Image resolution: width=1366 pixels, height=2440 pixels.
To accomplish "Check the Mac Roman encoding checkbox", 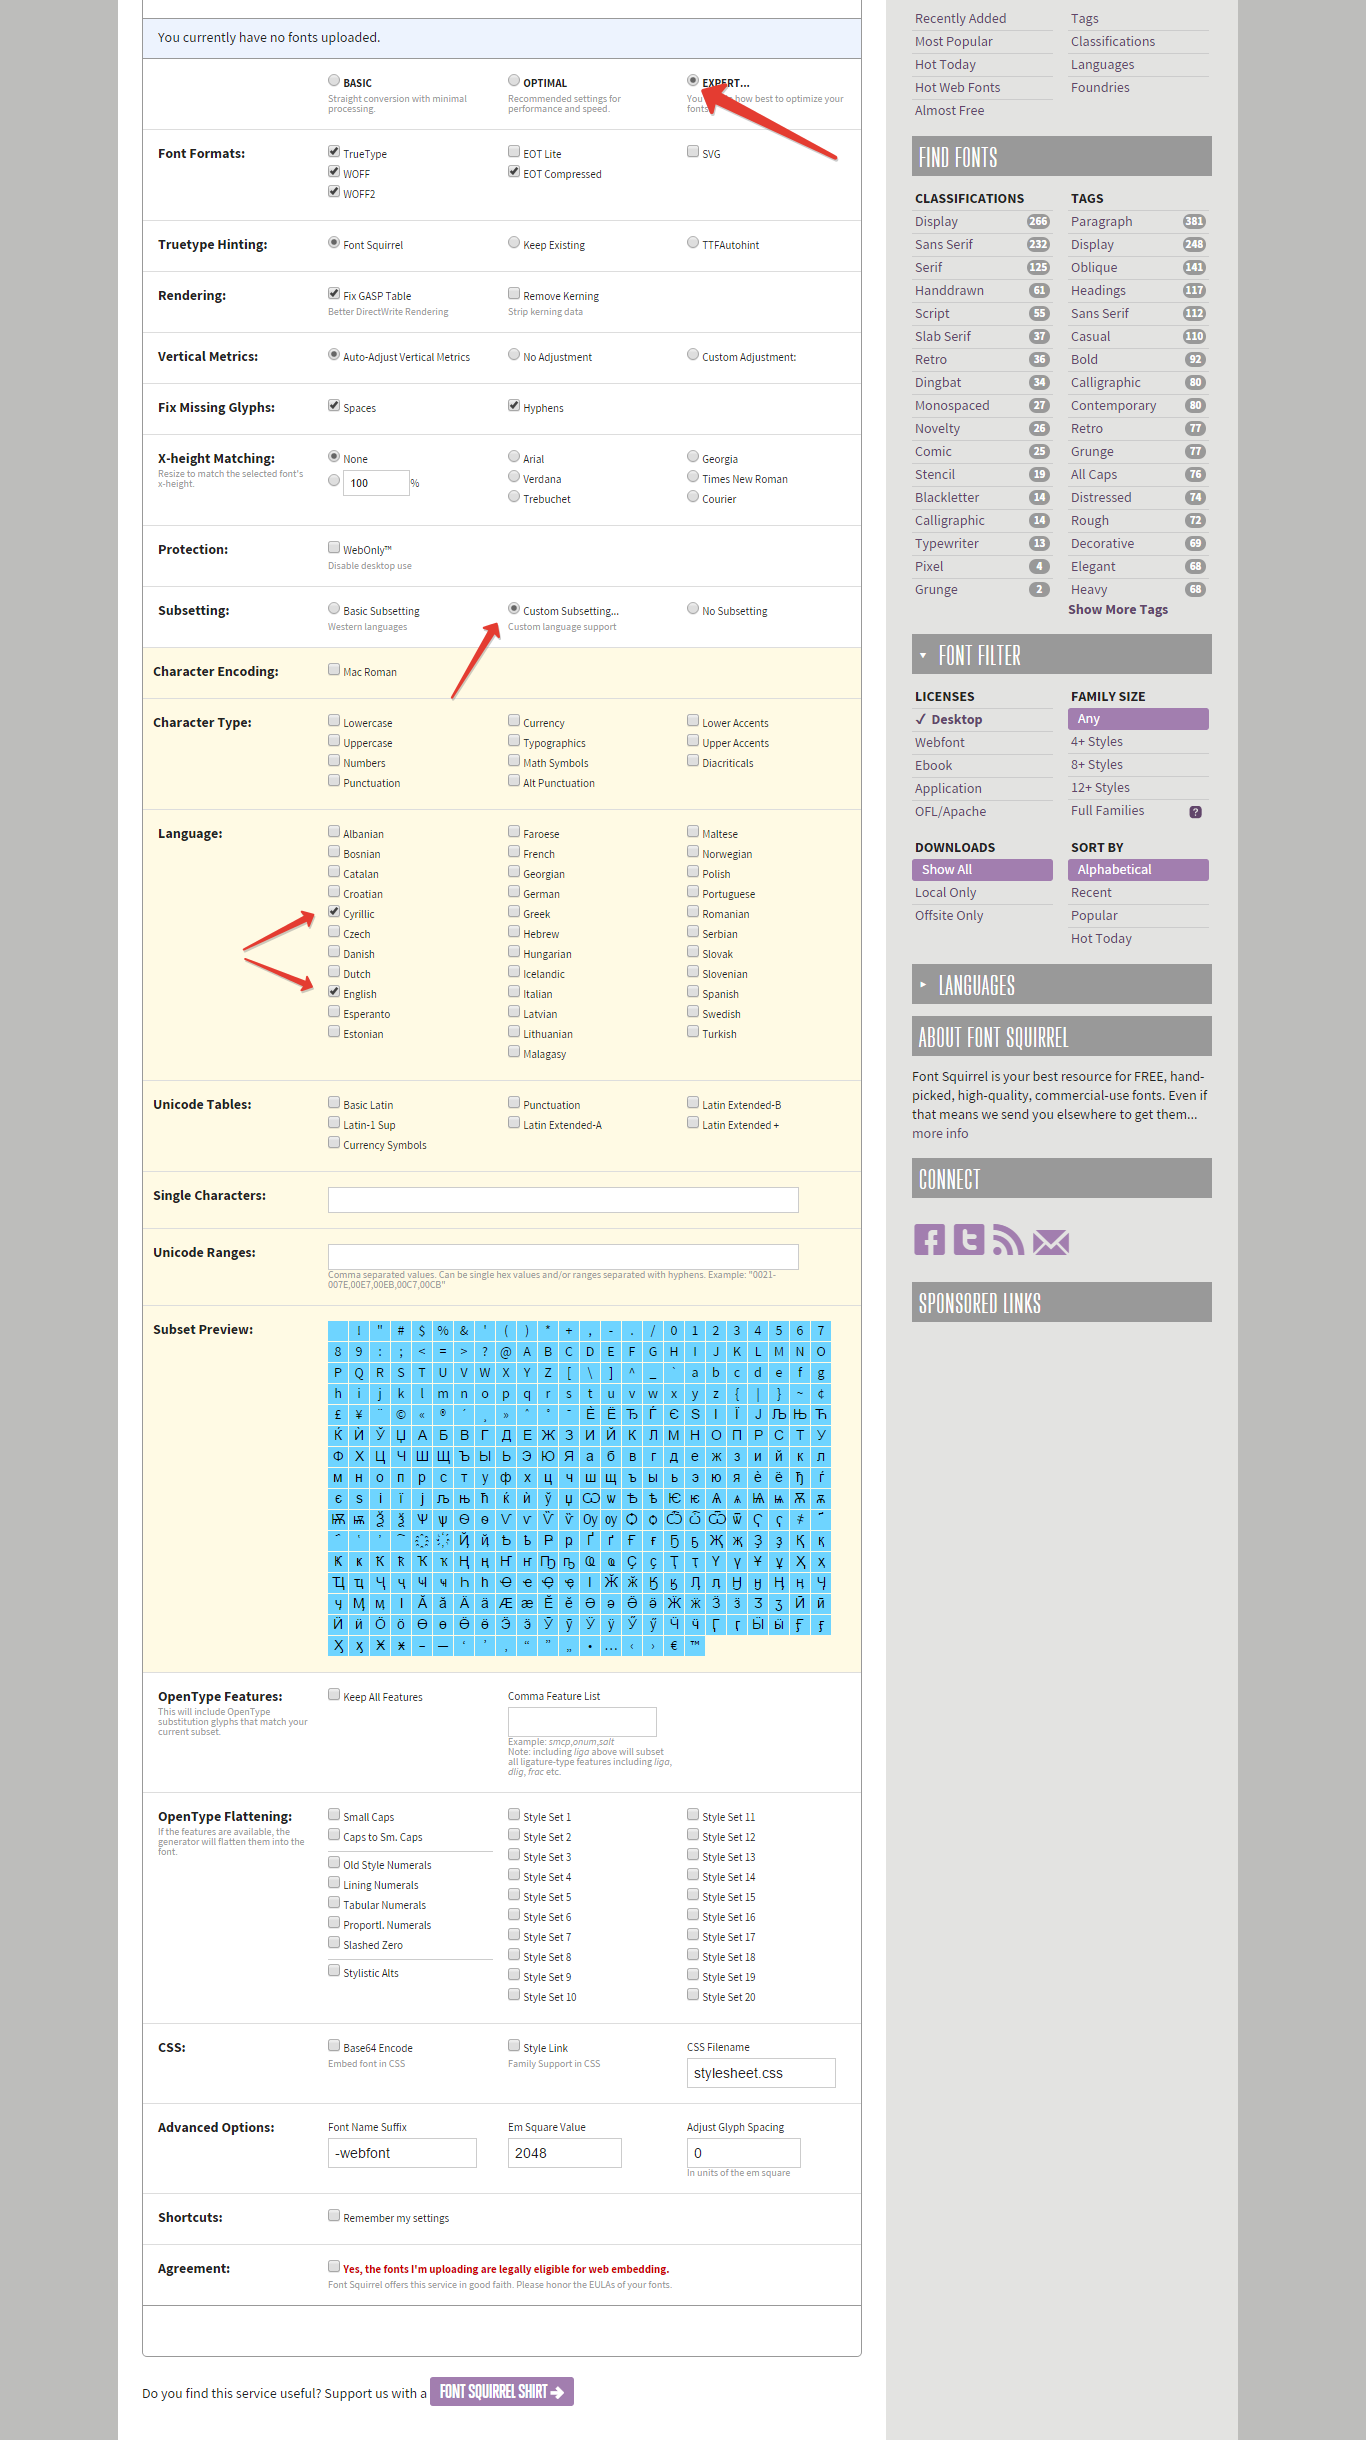I will click(334, 669).
